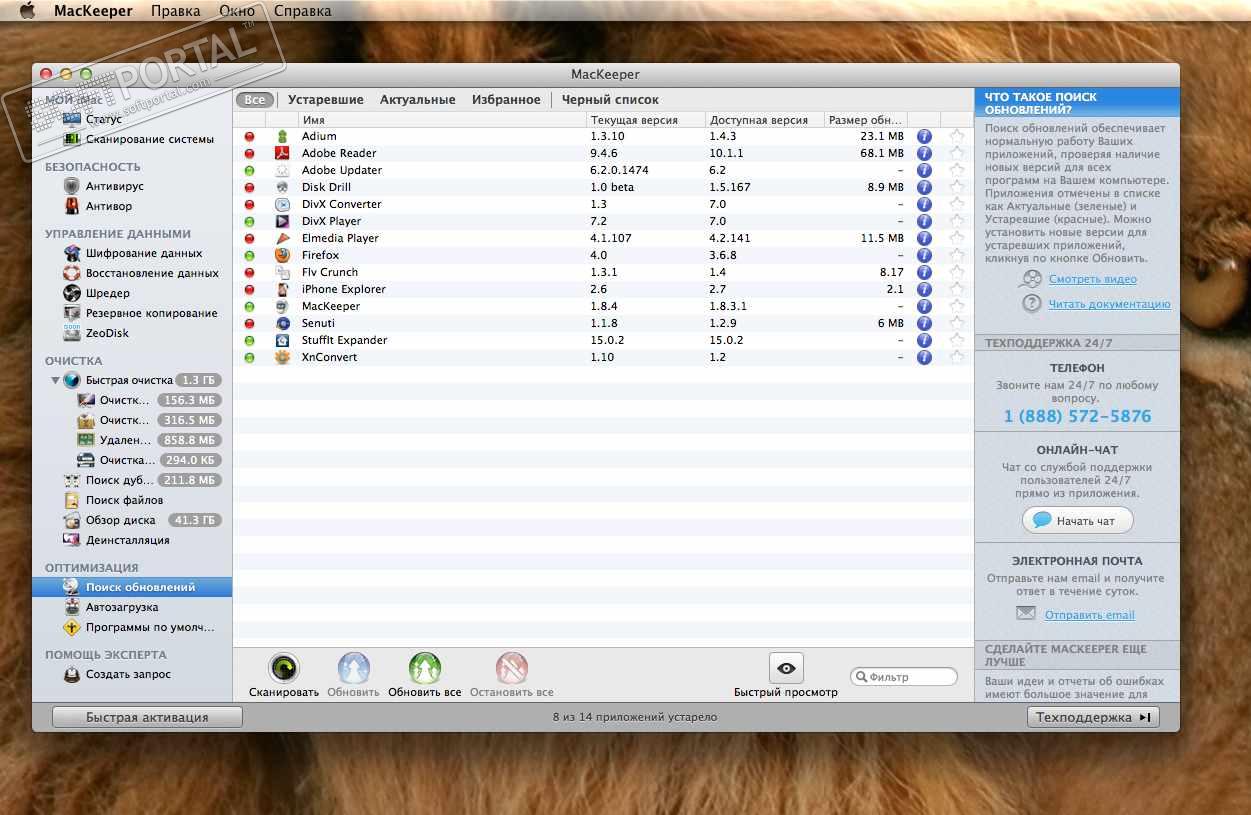Click the Быстрая активация button
The width and height of the screenshot is (1251, 815).
coord(147,717)
